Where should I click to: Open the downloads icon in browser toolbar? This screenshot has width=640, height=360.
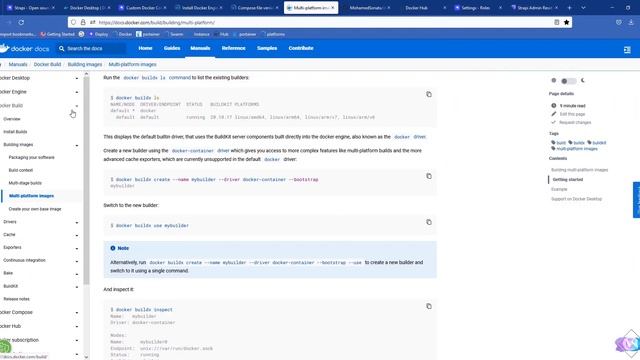tap(631, 22)
